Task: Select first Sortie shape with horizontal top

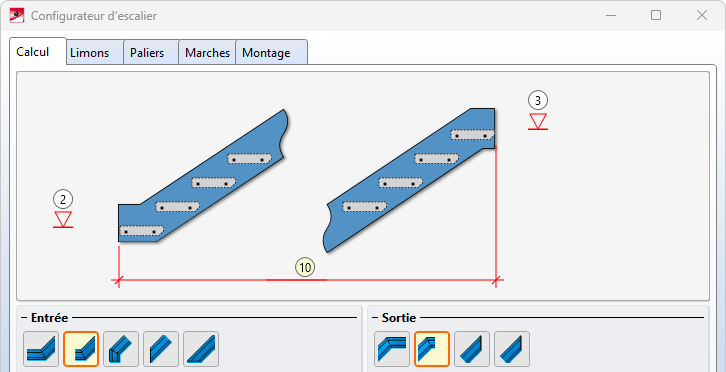Action: (392, 349)
